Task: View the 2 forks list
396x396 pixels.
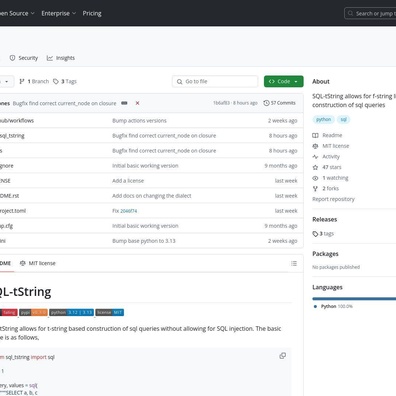Action: point(330,189)
